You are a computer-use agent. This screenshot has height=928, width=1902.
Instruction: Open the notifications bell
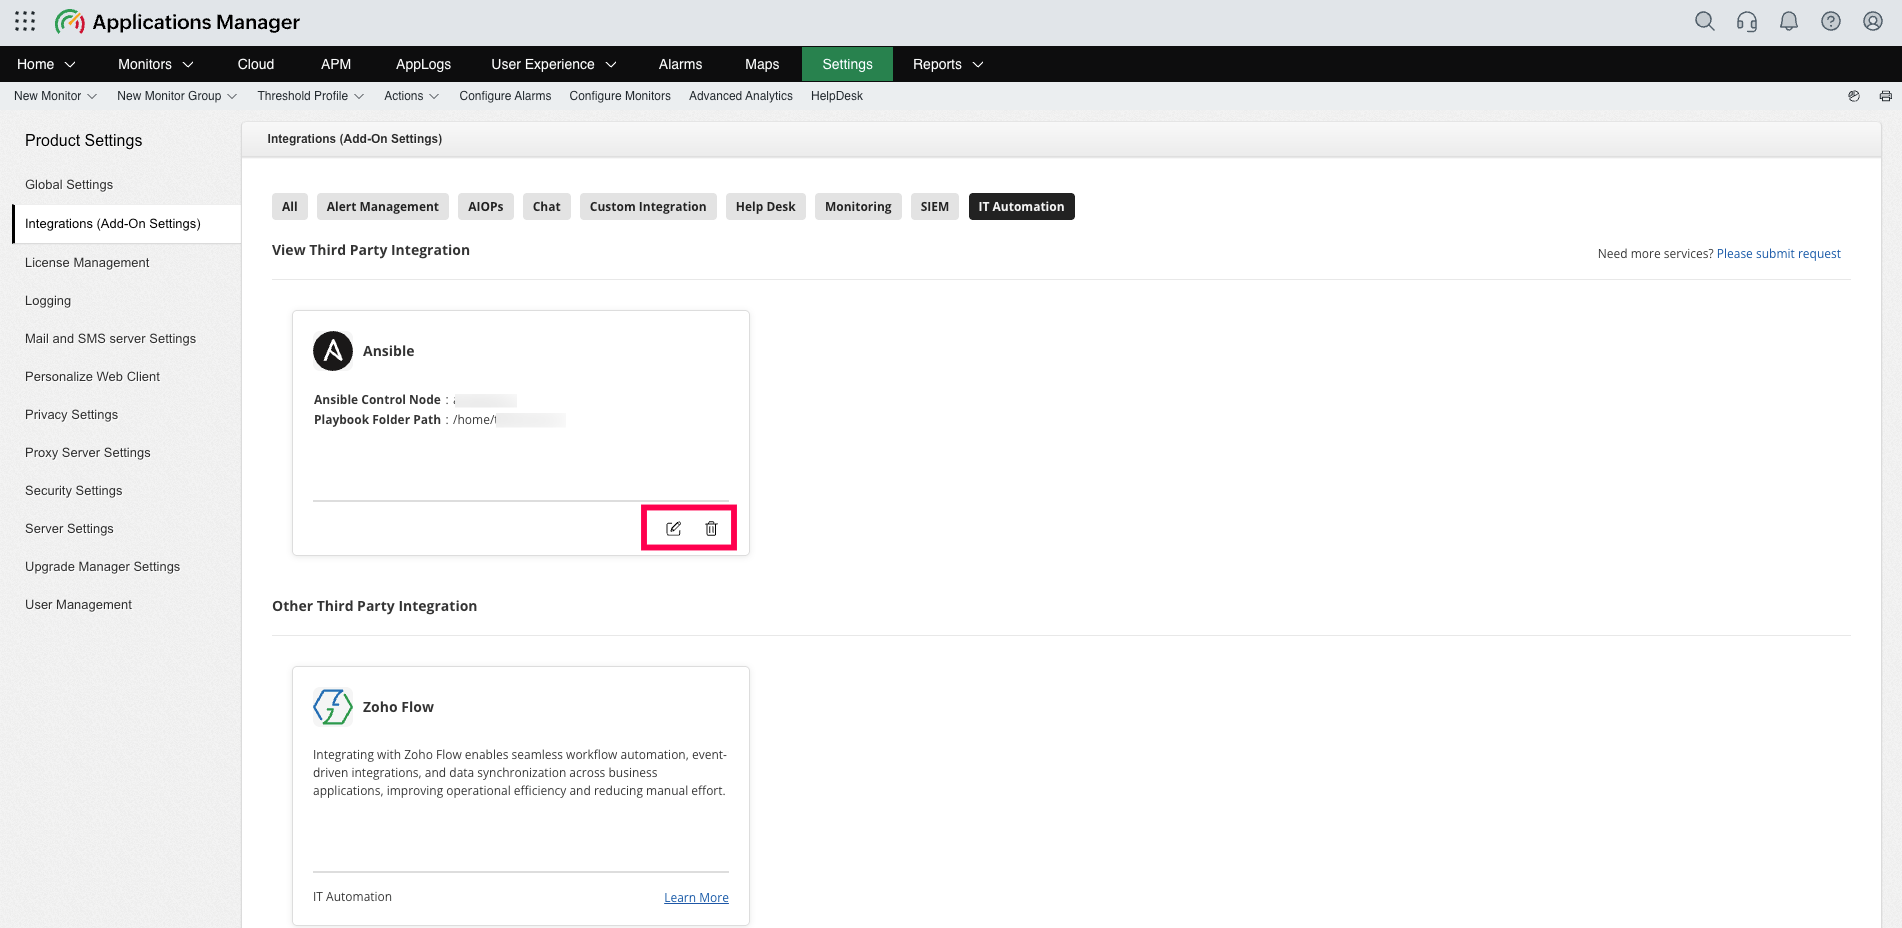pos(1789,21)
